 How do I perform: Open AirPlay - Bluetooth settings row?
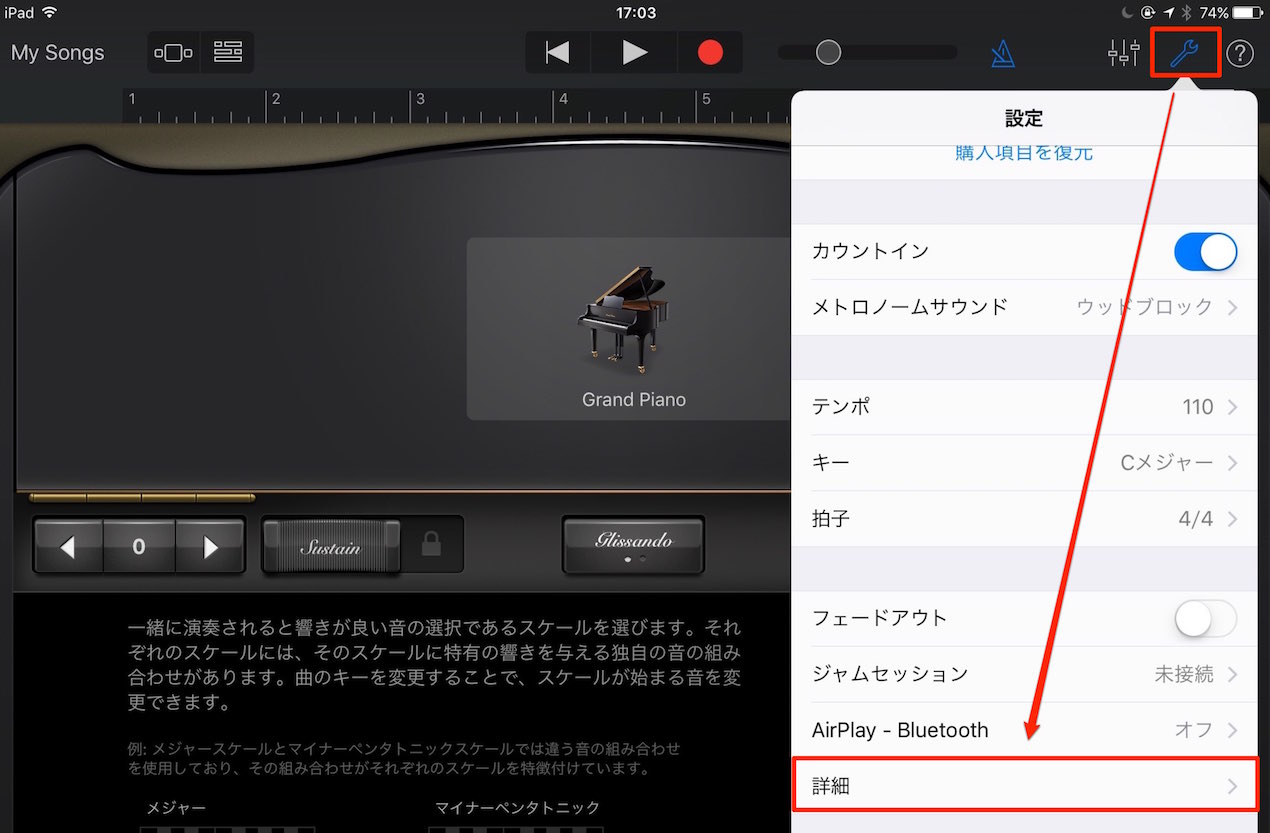[x=1024, y=730]
